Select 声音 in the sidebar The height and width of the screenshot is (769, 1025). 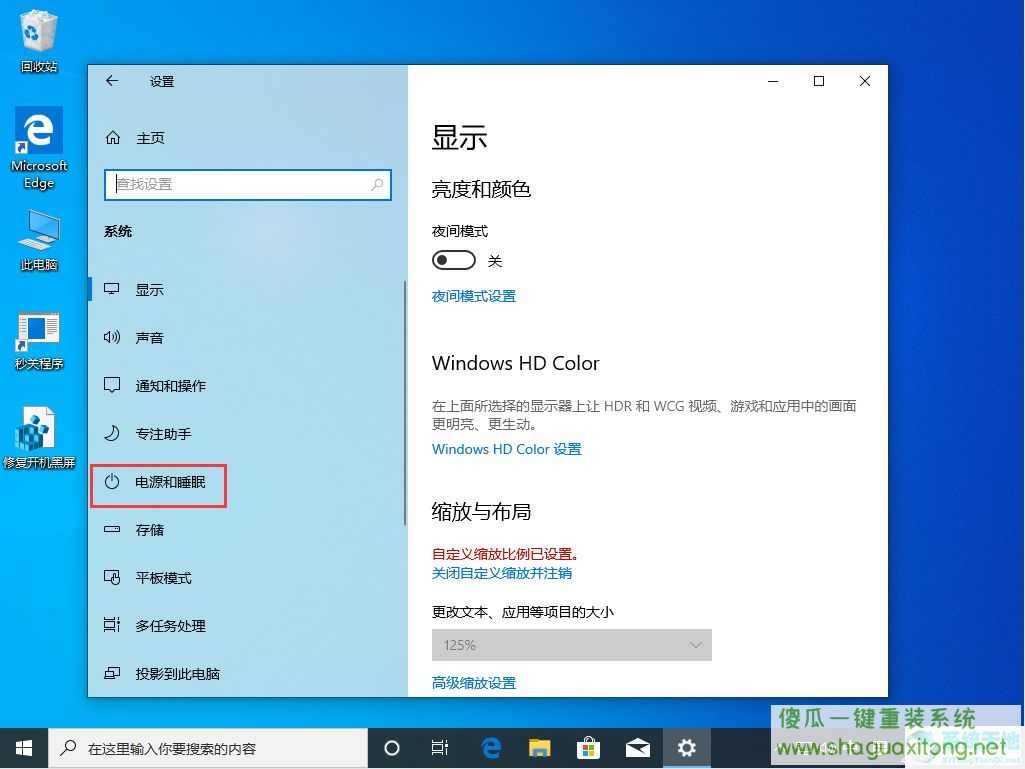pyautogui.click(x=149, y=337)
